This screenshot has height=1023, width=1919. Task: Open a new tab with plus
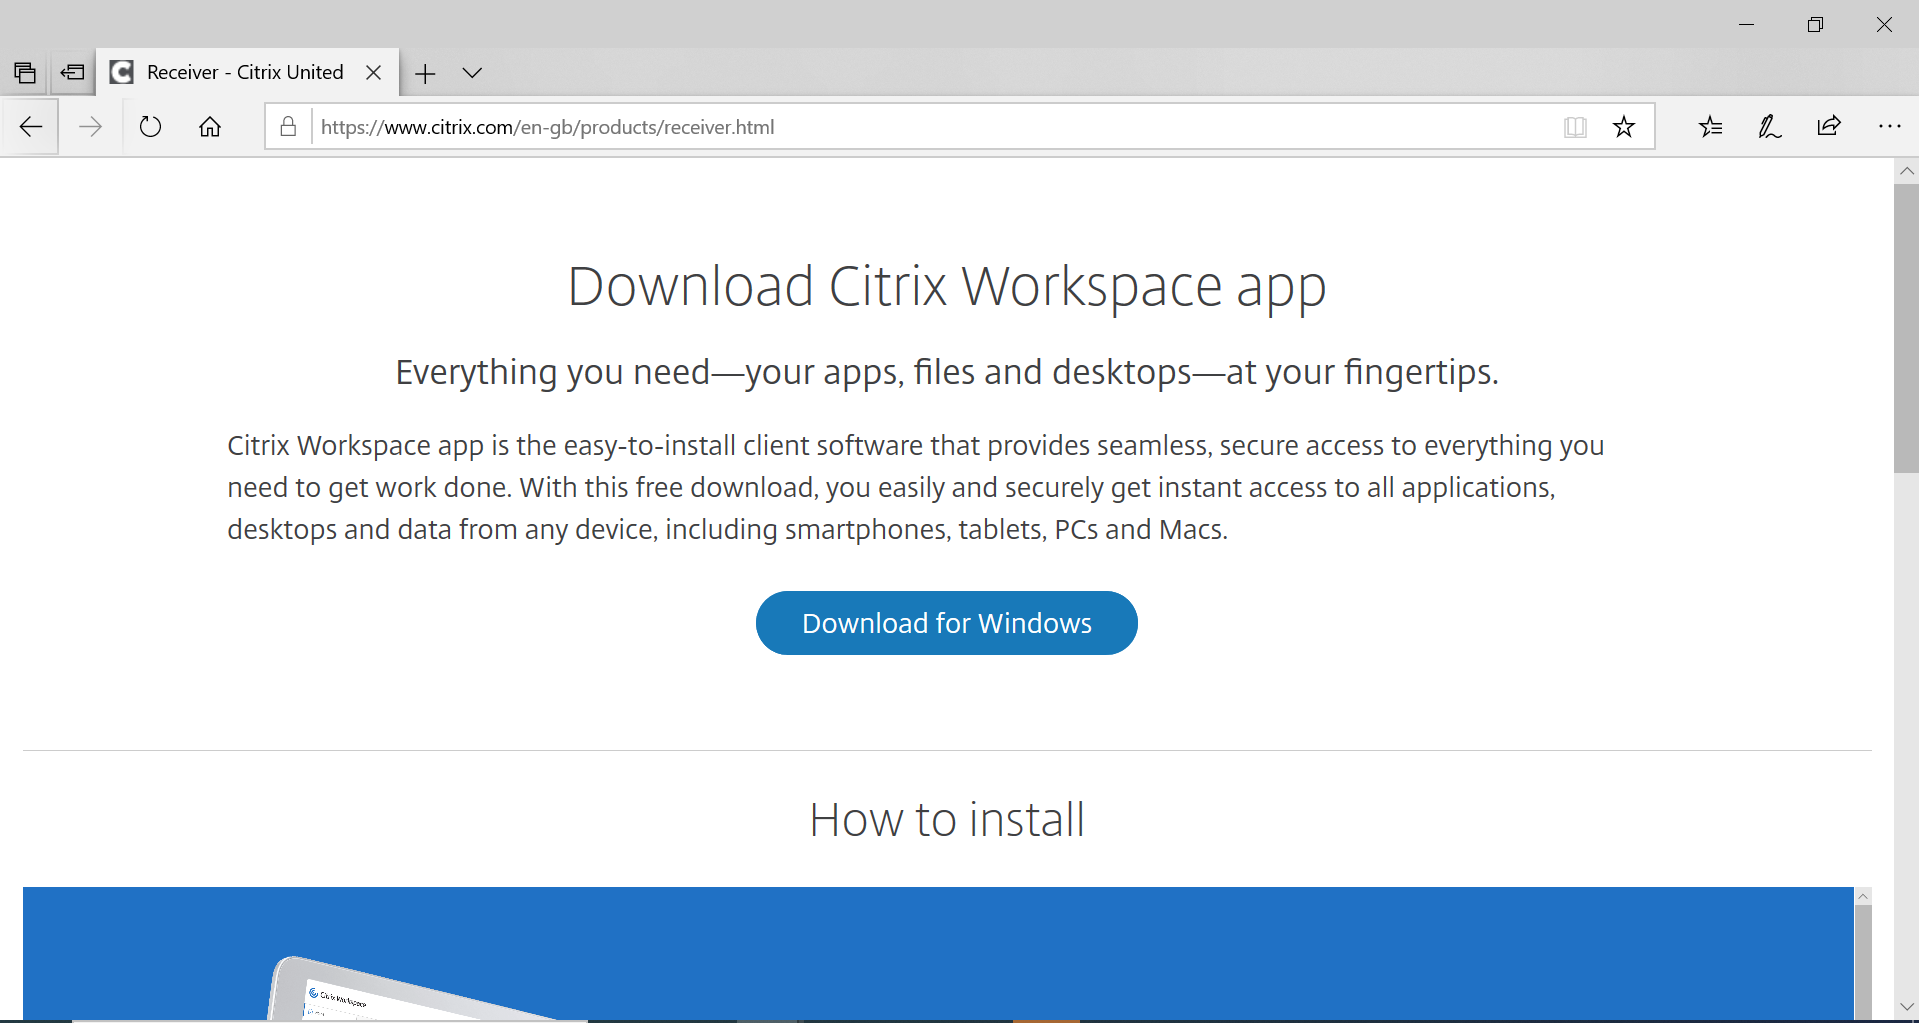(x=425, y=73)
